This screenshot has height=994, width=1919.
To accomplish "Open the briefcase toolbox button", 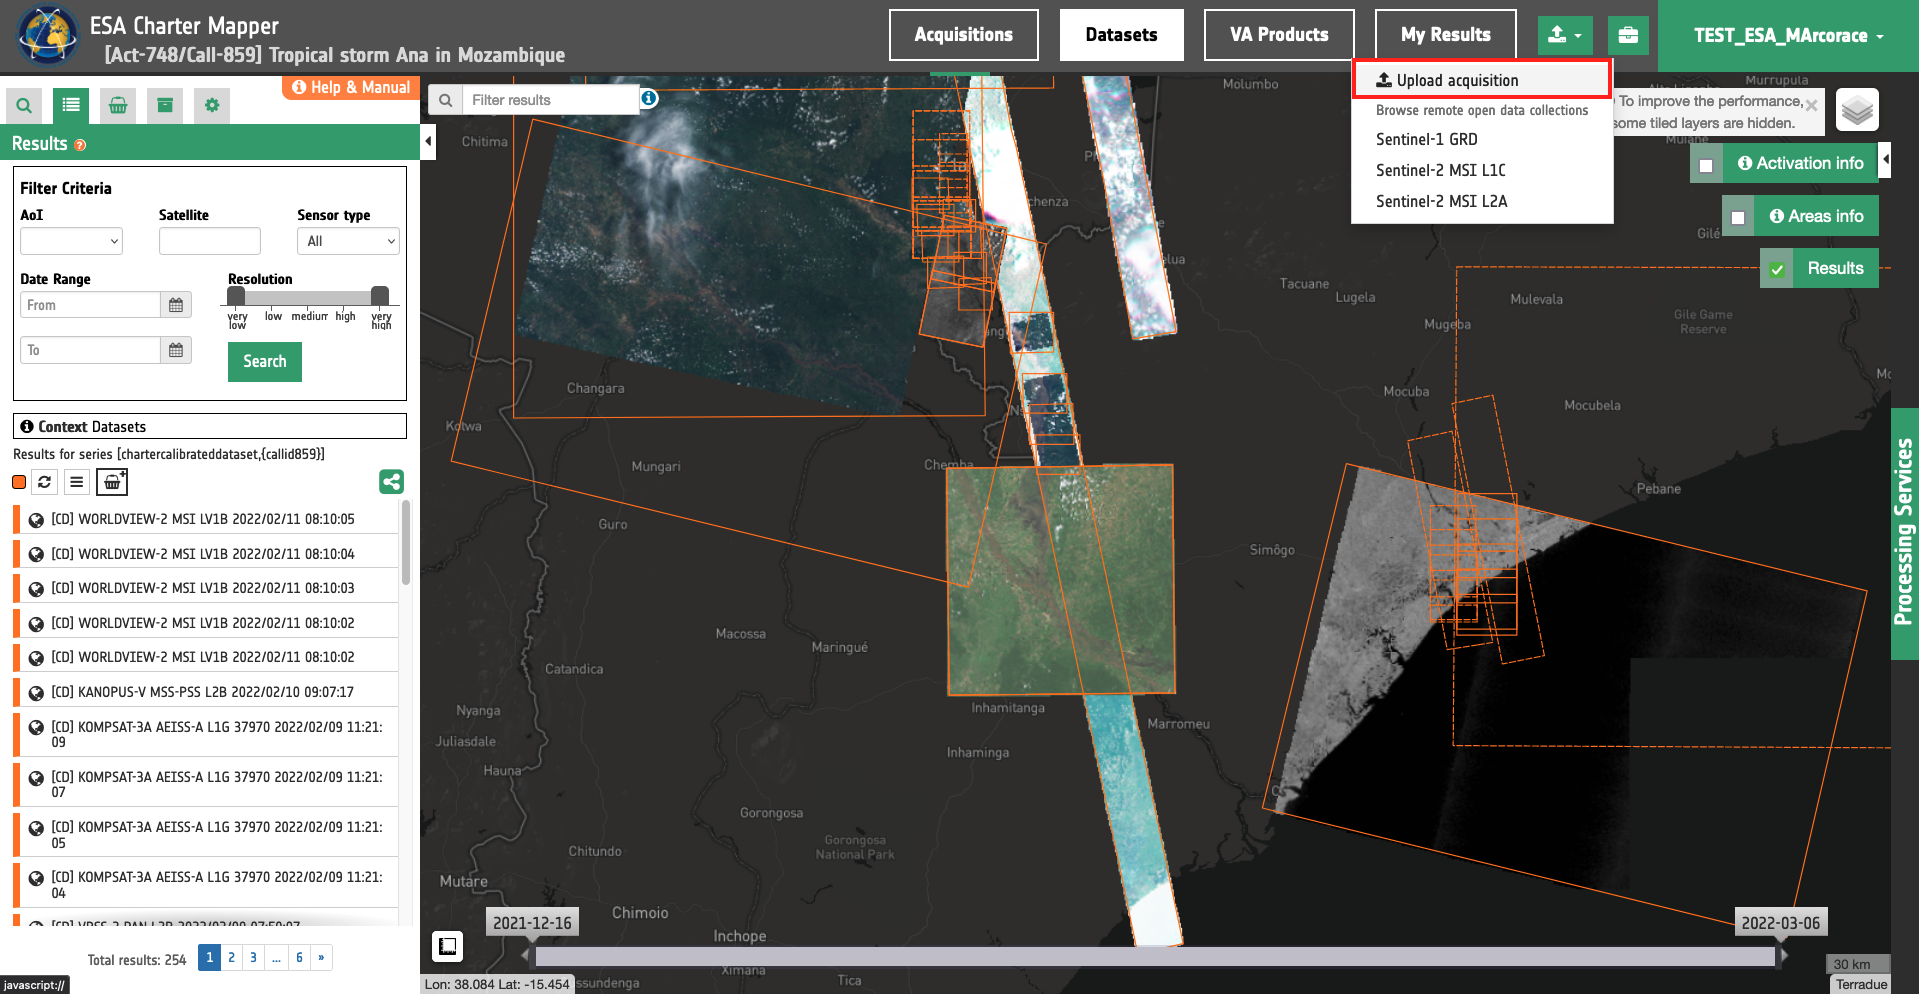I will (x=1628, y=35).
